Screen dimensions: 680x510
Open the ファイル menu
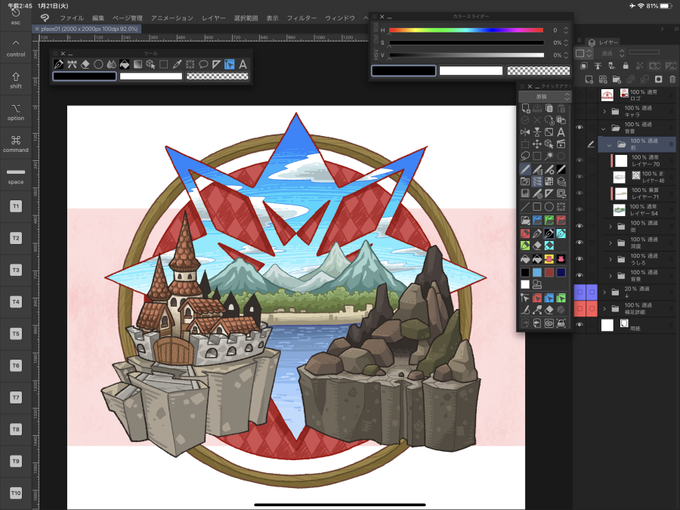[72, 18]
